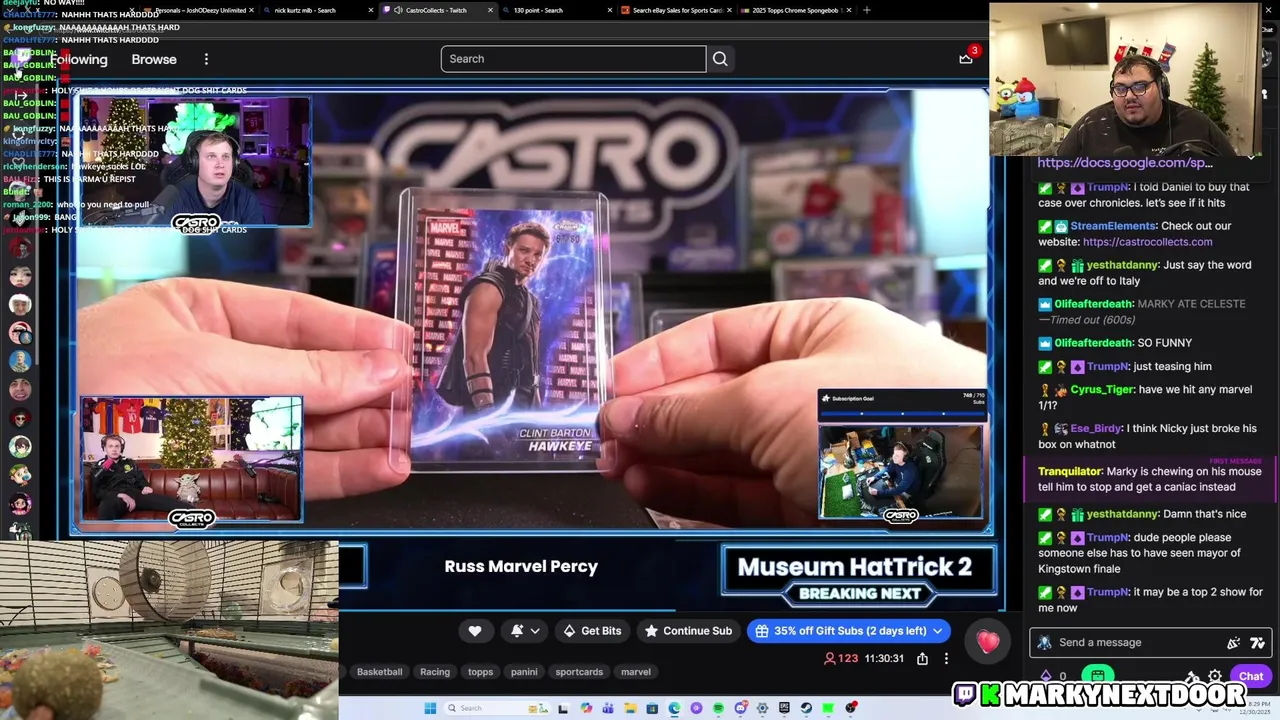
Task: Open the Twitch search magnifier button
Action: (x=720, y=59)
